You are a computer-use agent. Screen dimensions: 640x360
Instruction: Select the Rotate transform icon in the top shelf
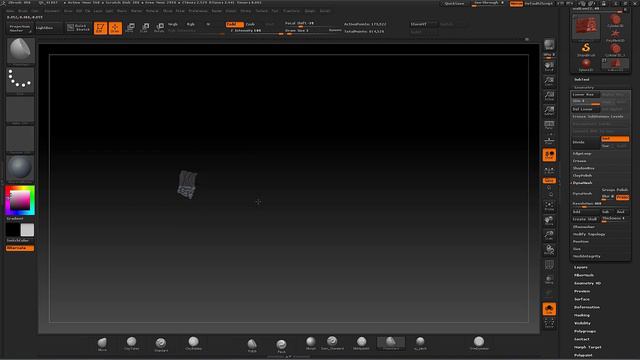click(x=159, y=28)
